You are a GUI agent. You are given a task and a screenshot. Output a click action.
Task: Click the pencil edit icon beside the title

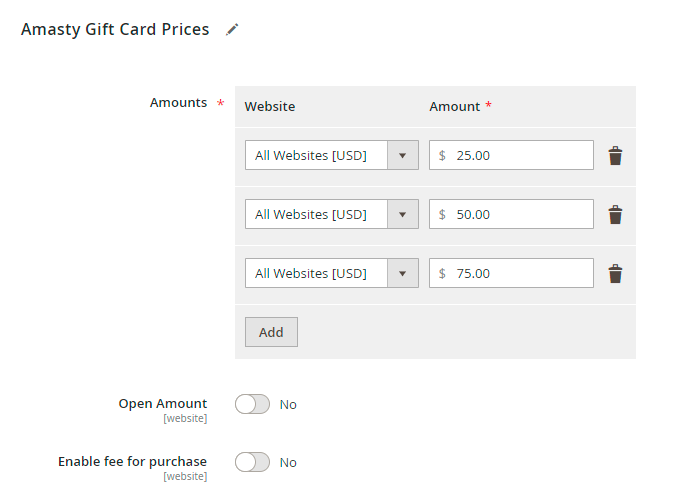232,30
